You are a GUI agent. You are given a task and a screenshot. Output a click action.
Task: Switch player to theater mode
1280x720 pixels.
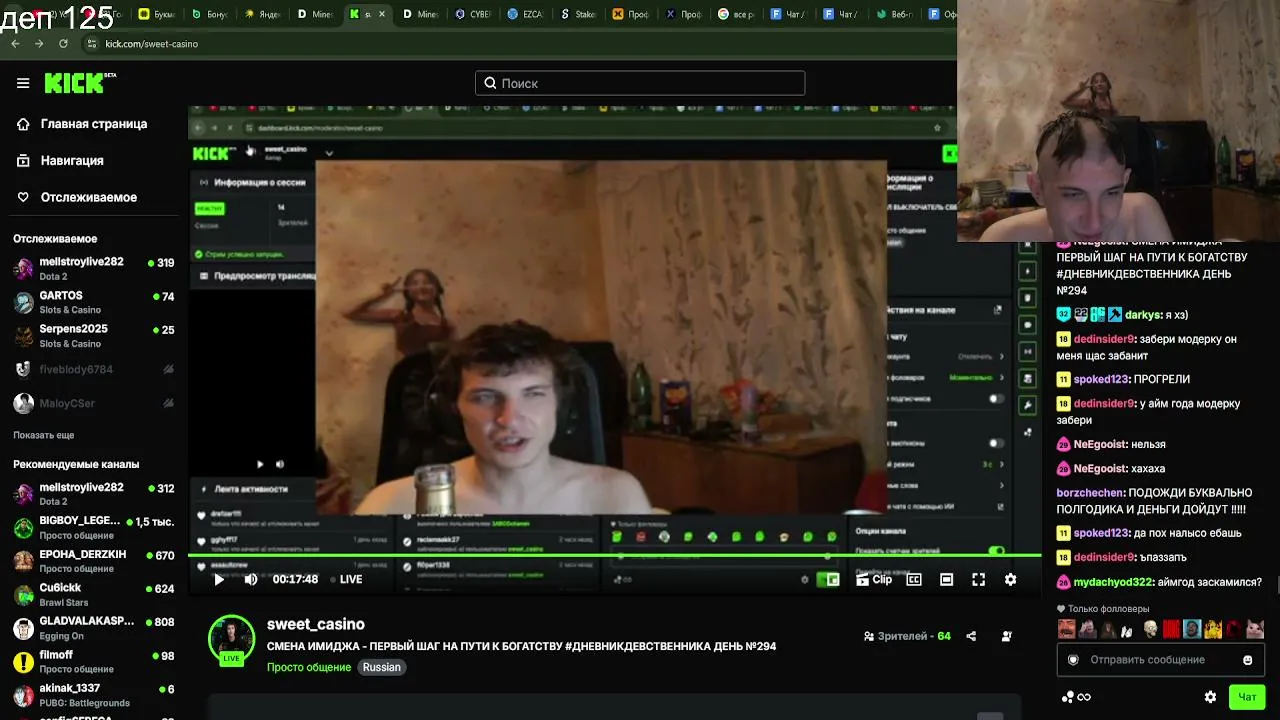946,579
